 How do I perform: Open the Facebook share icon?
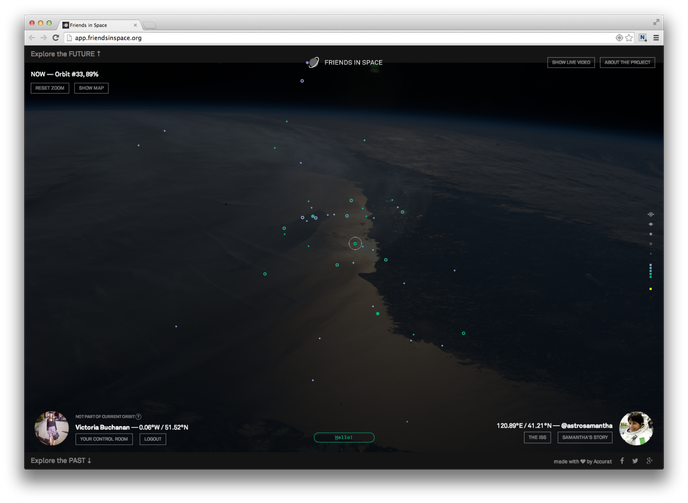point(622,461)
